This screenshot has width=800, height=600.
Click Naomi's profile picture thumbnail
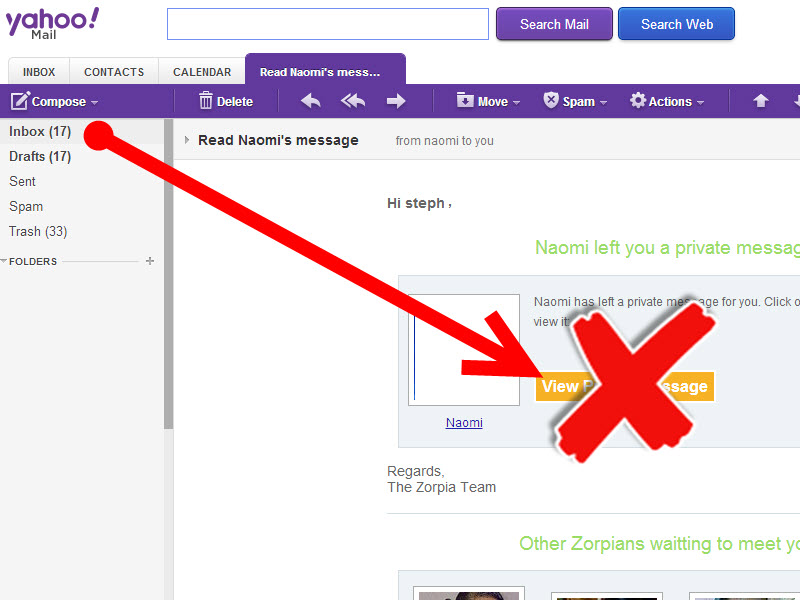[464, 350]
